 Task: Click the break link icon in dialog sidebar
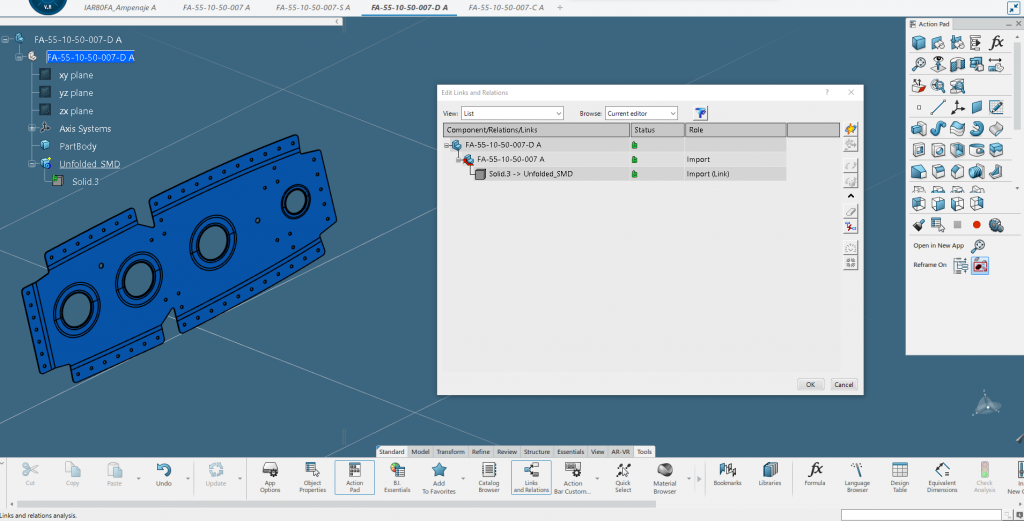pos(850,227)
